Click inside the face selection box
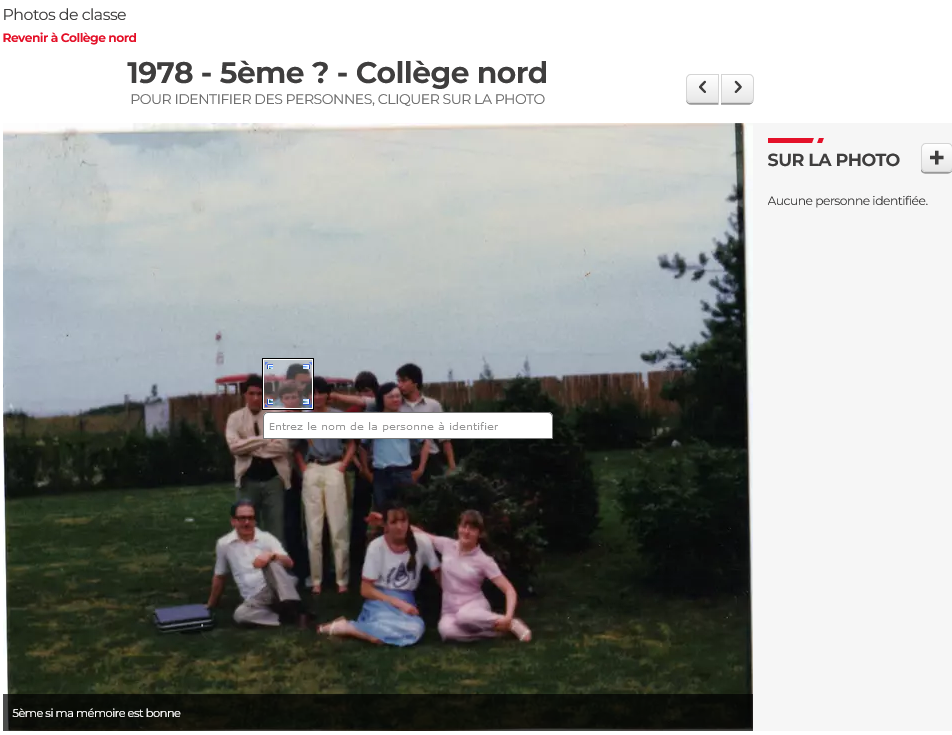The height and width of the screenshot is (735, 952). [288, 384]
